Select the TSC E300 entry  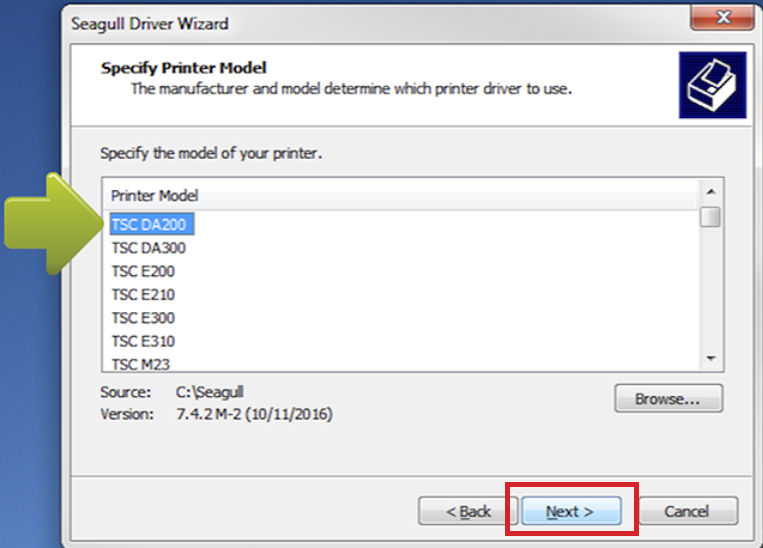point(144,318)
